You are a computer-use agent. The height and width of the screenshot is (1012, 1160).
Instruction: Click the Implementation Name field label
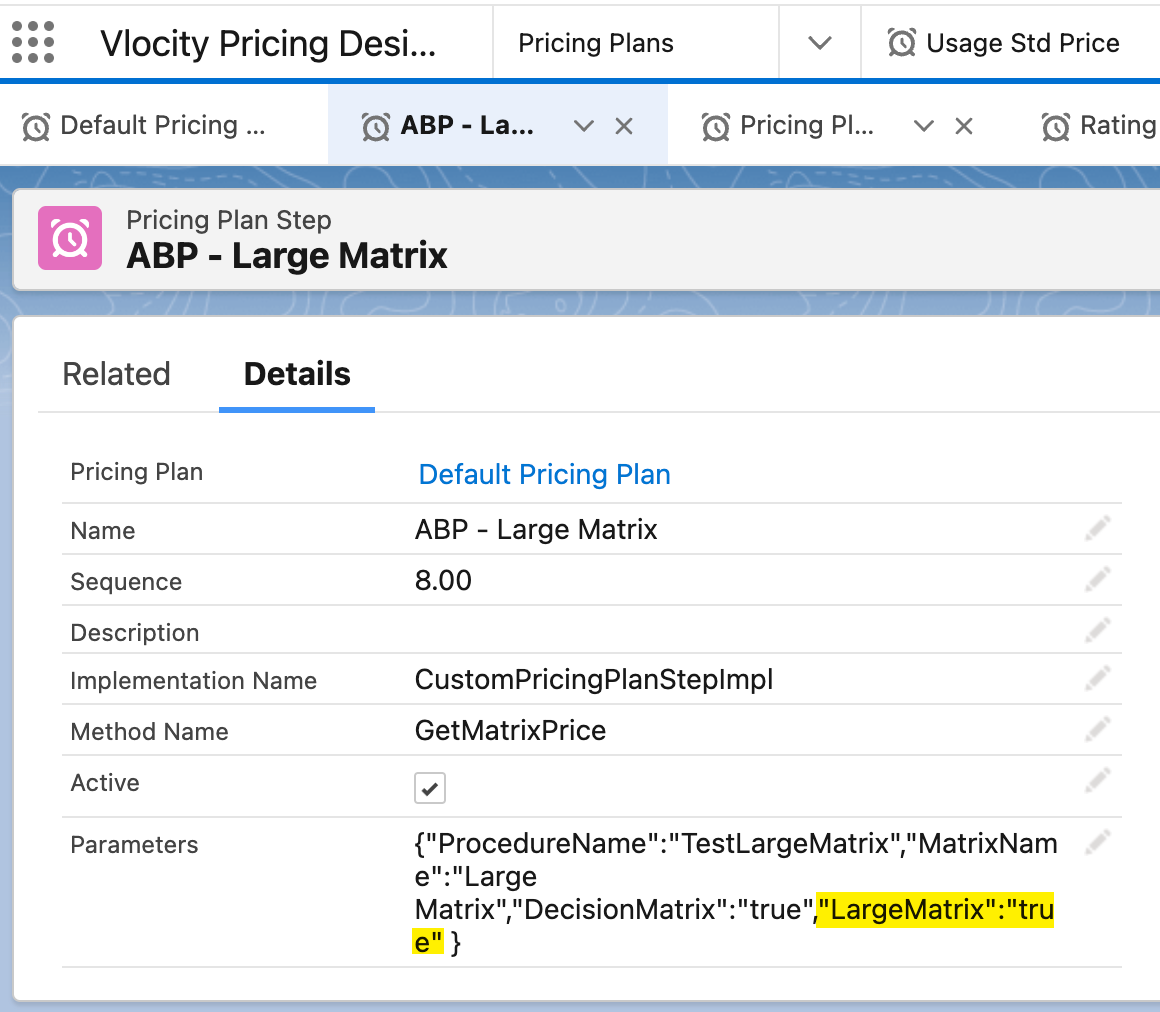coord(193,681)
